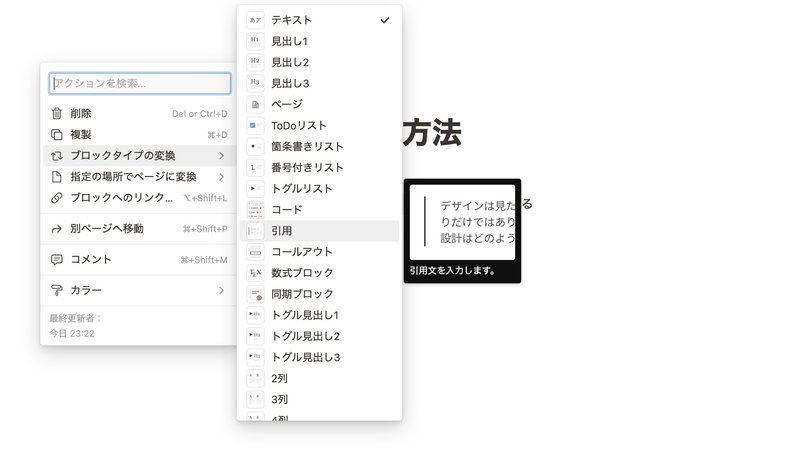Click the 2列 columns icon

click(x=256, y=378)
